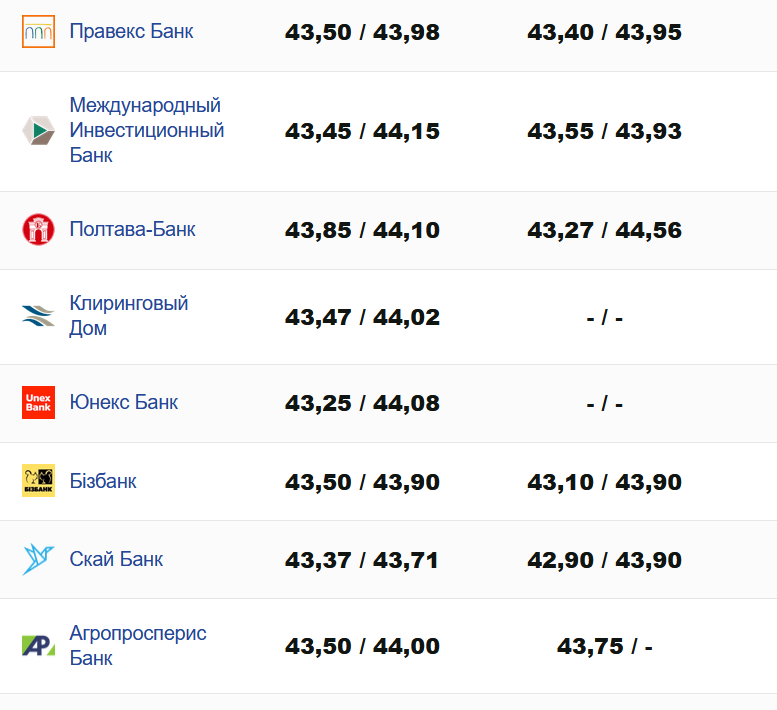Select Полтава-Банк's 43,27 / 44,56 rate

click(x=604, y=231)
